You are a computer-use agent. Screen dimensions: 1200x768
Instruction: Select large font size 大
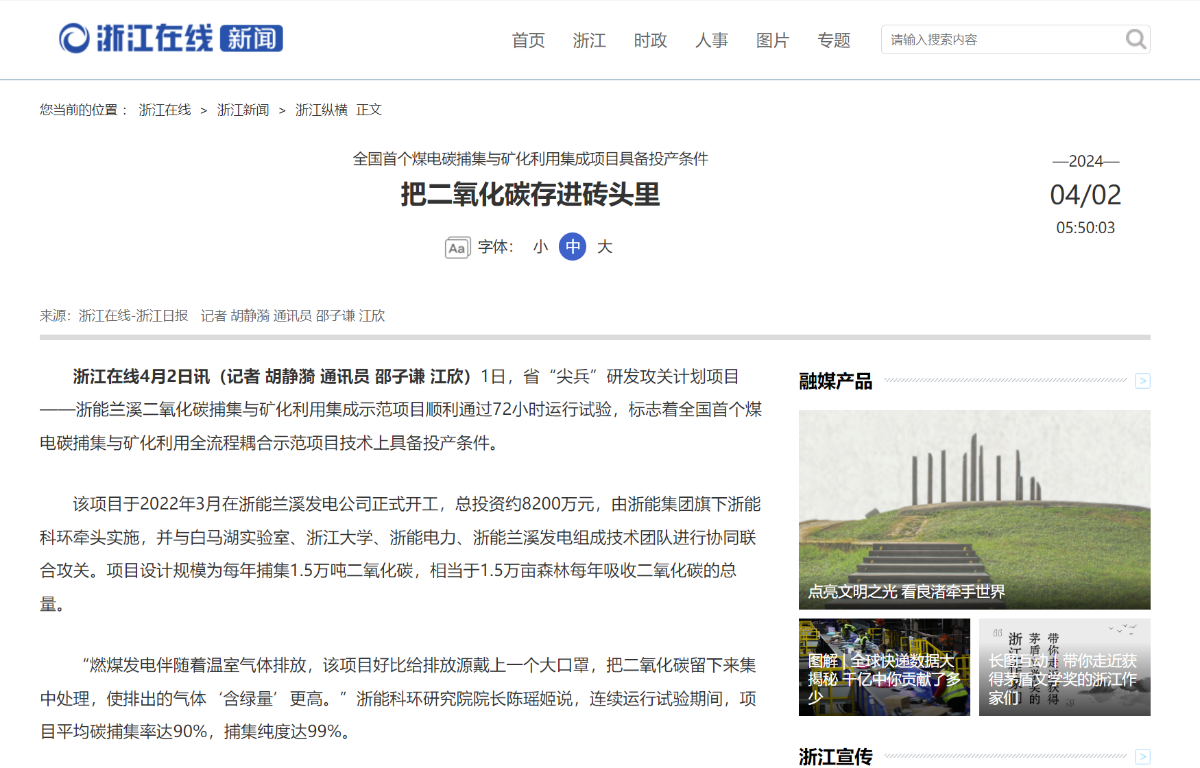(x=604, y=247)
